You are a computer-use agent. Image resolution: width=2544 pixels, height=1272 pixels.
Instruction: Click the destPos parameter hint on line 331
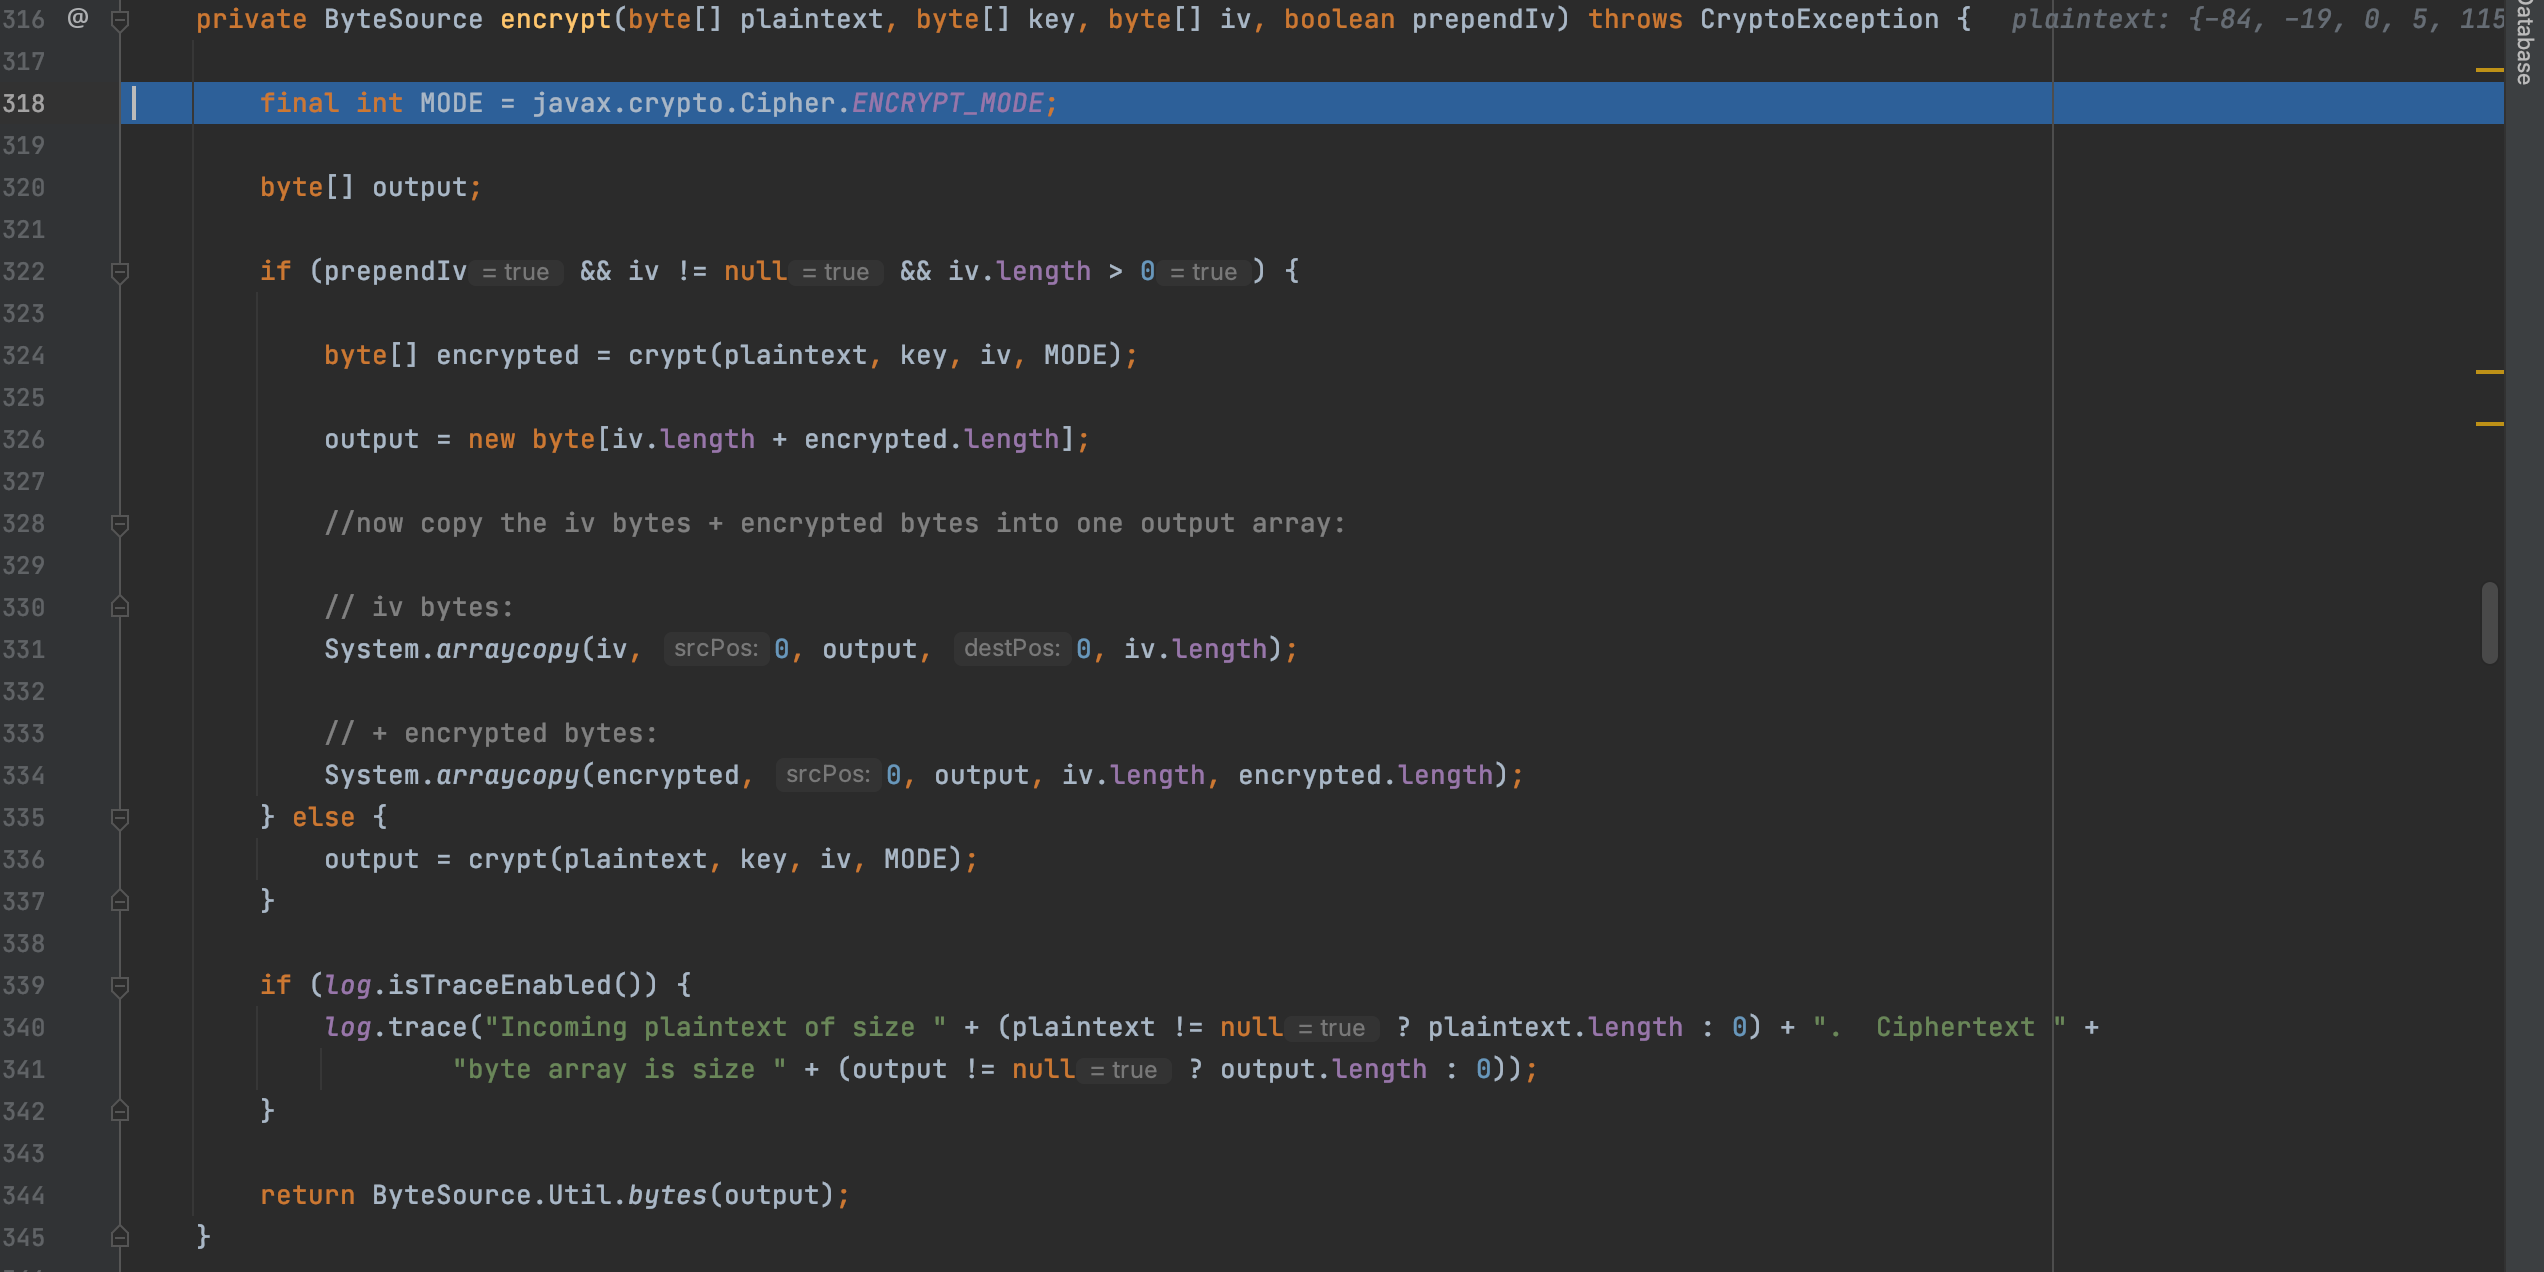pyautogui.click(x=1011, y=649)
